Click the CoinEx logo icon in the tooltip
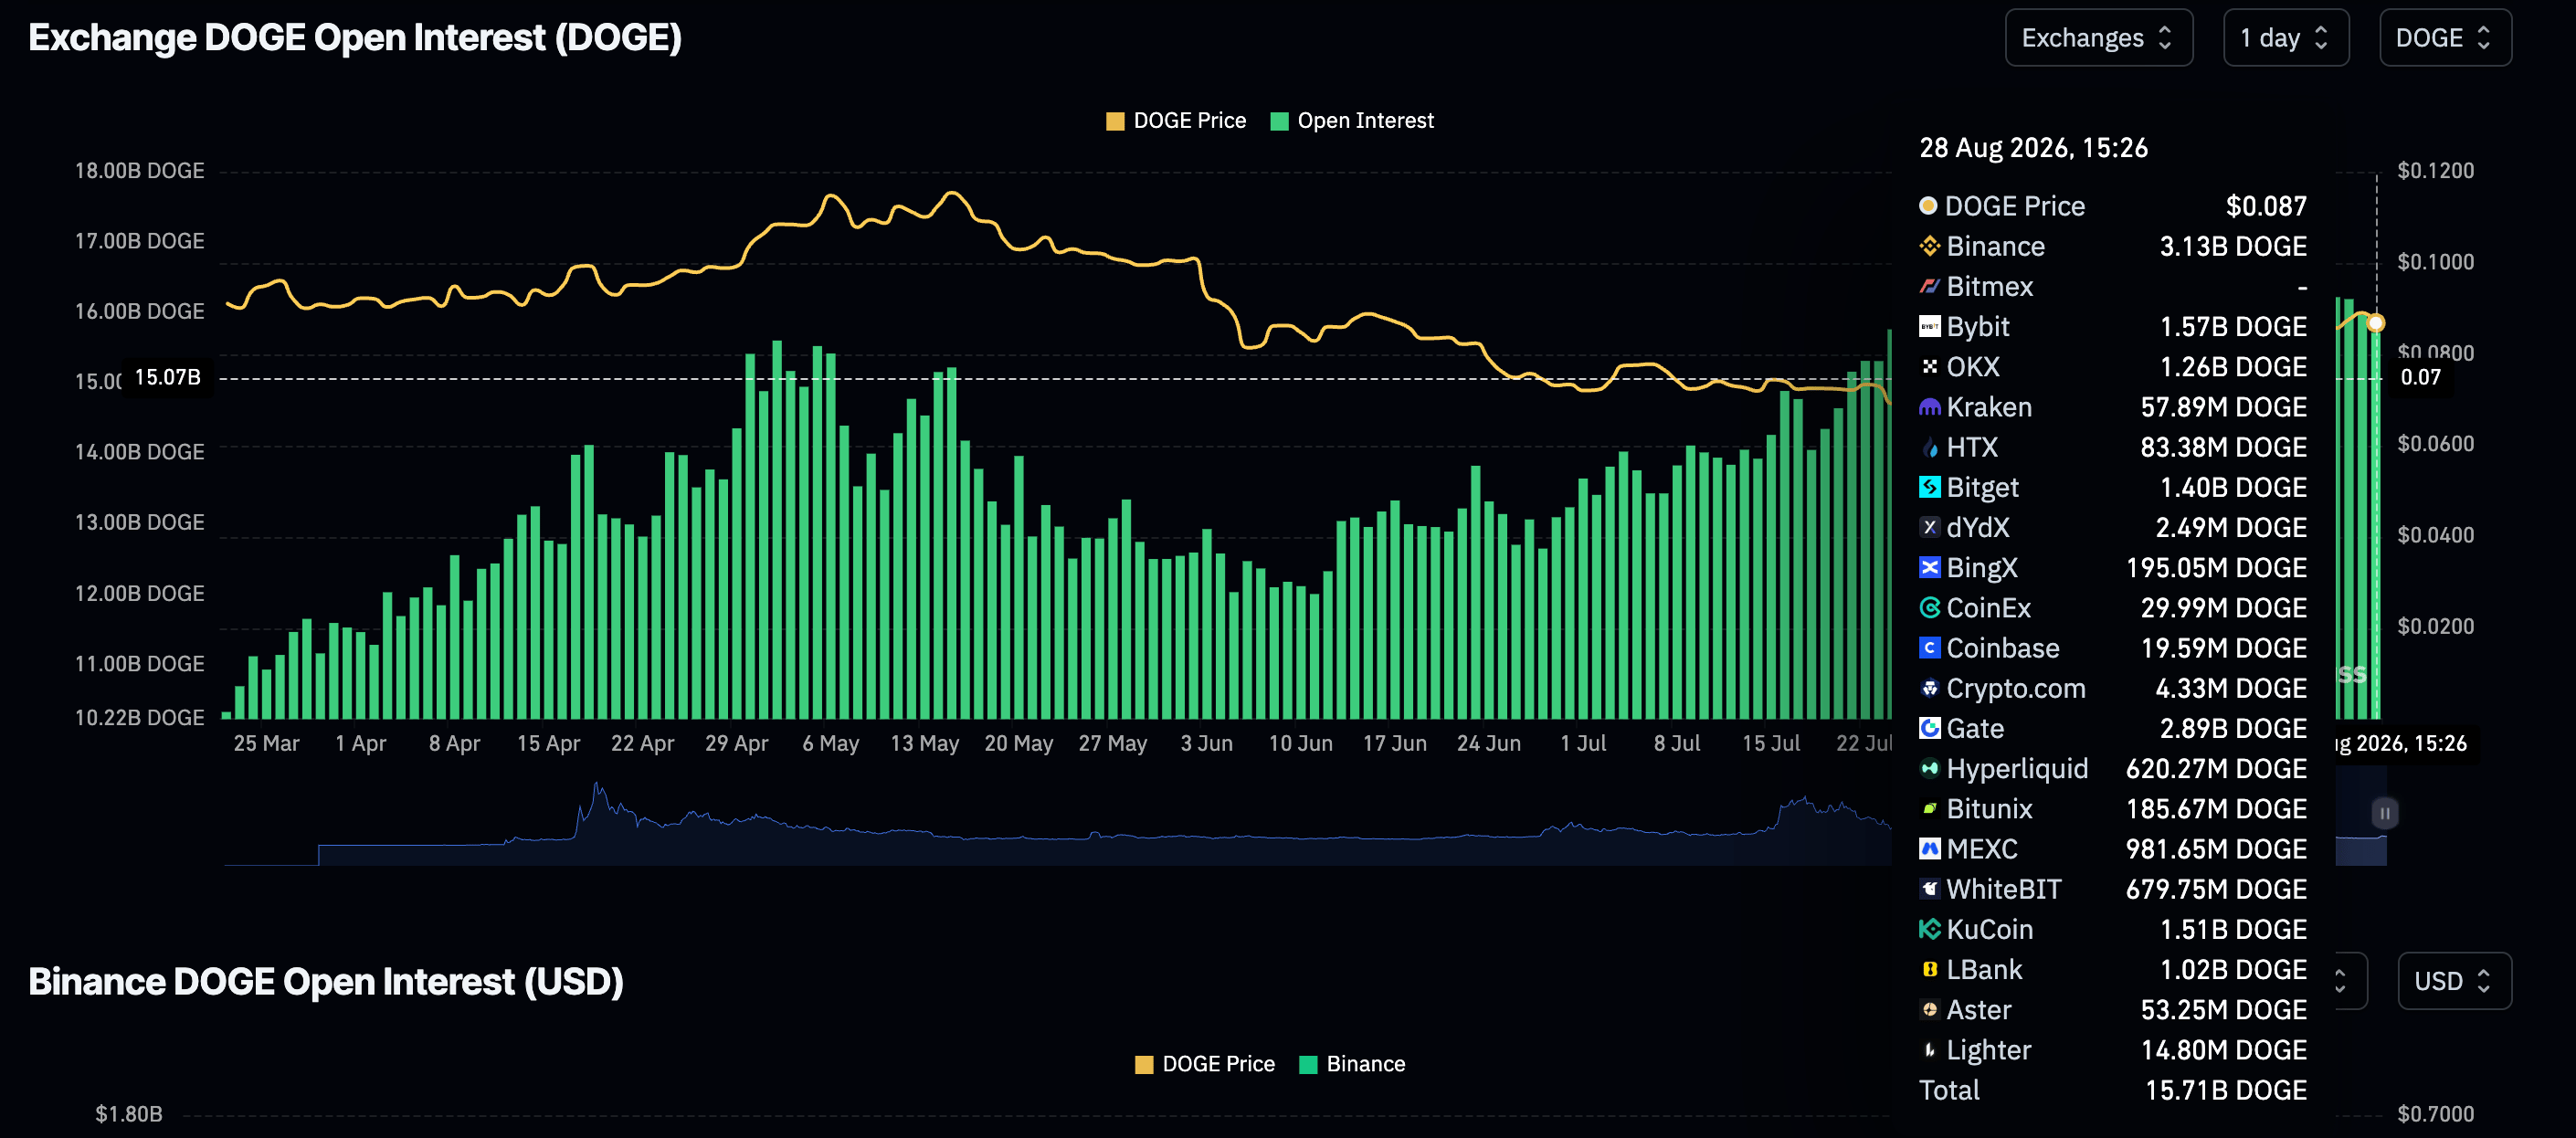The height and width of the screenshot is (1138, 2576). pos(1929,607)
